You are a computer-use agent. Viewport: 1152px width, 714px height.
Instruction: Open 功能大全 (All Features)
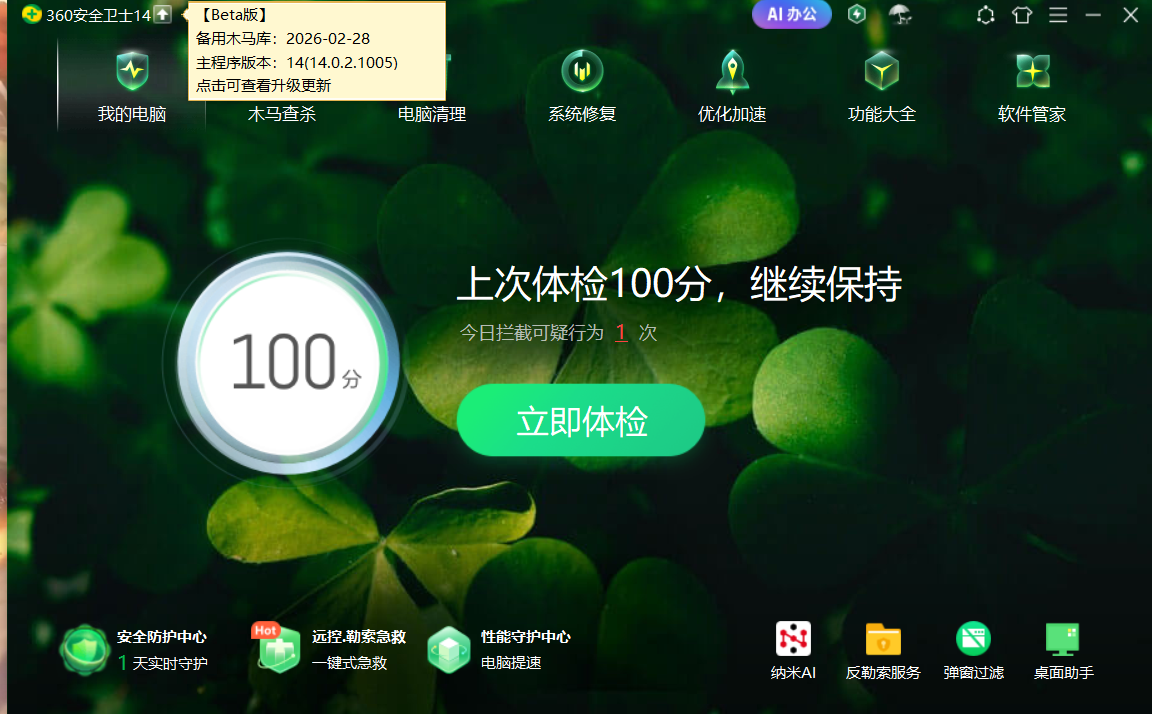[x=881, y=90]
